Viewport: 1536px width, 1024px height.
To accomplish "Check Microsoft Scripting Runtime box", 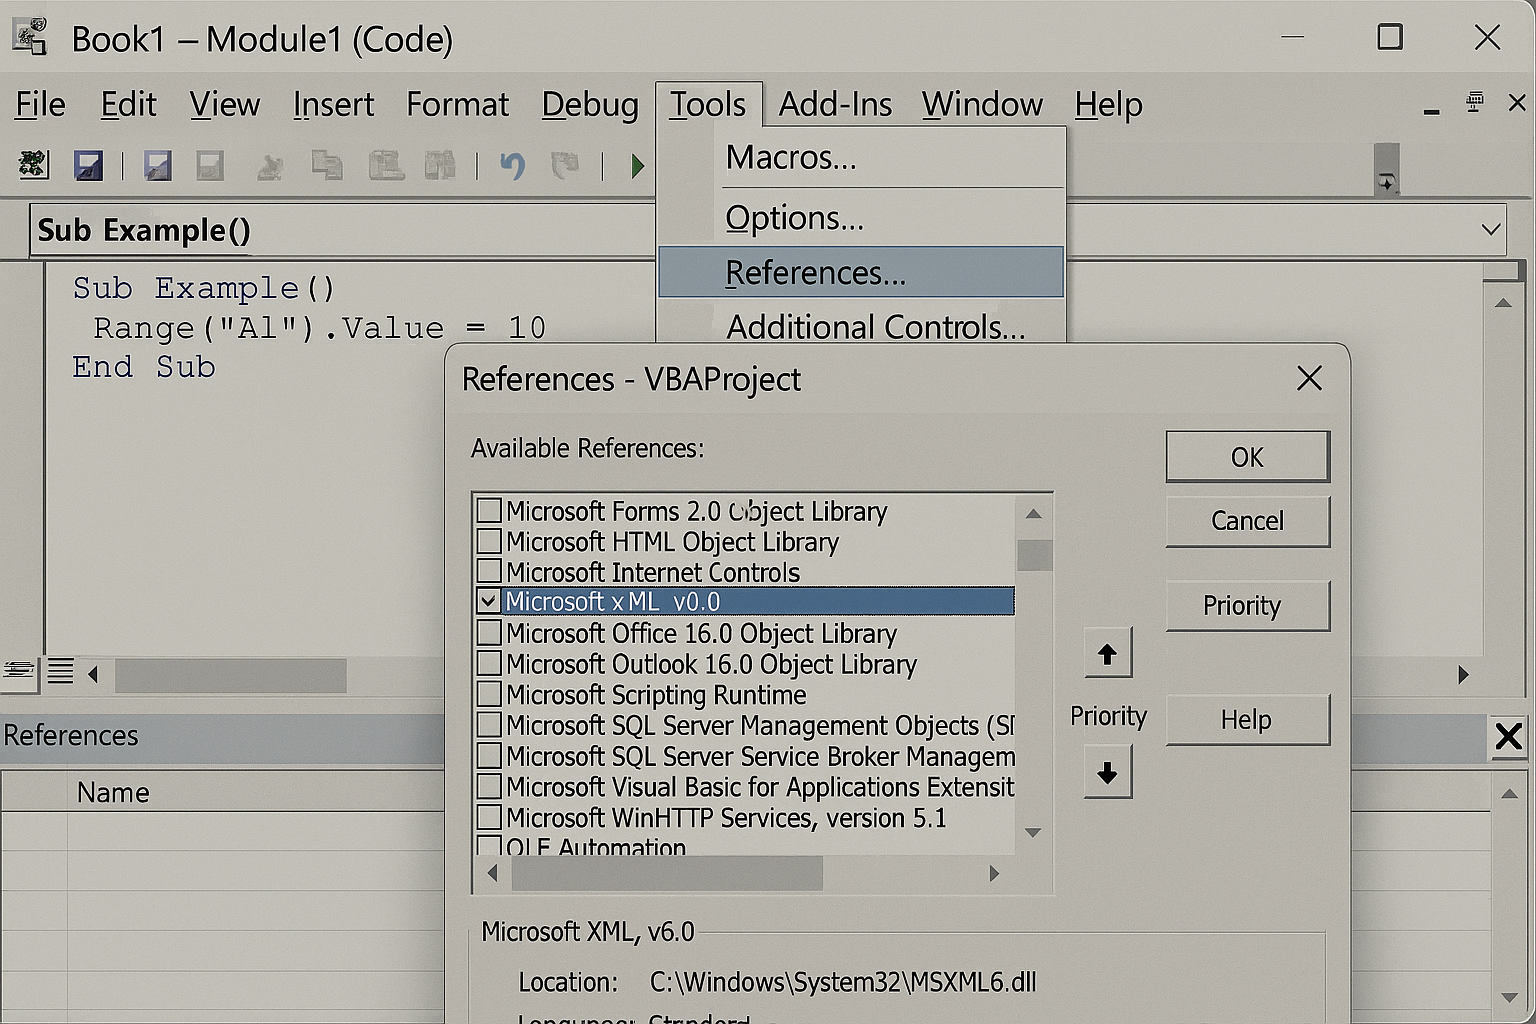I will [489, 694].
